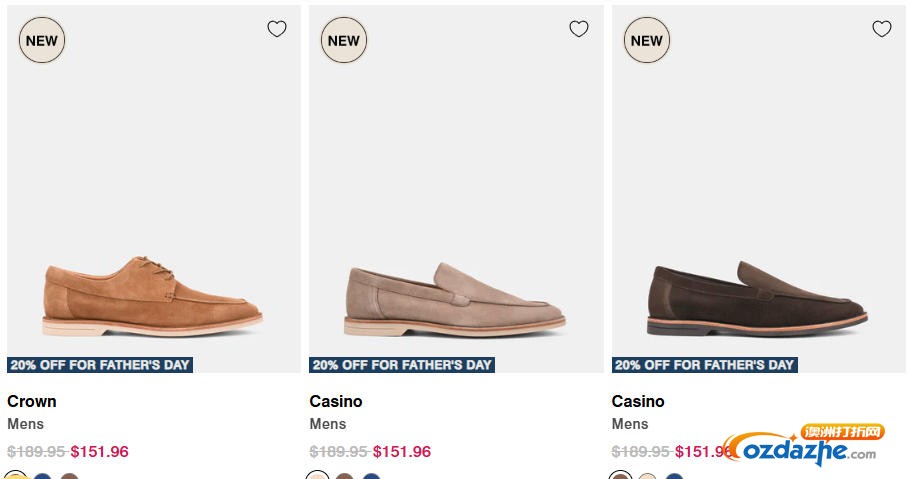Favorite the dark brown Casino loafer
Viewport: 907px width, 479px height.
[882, 29]
